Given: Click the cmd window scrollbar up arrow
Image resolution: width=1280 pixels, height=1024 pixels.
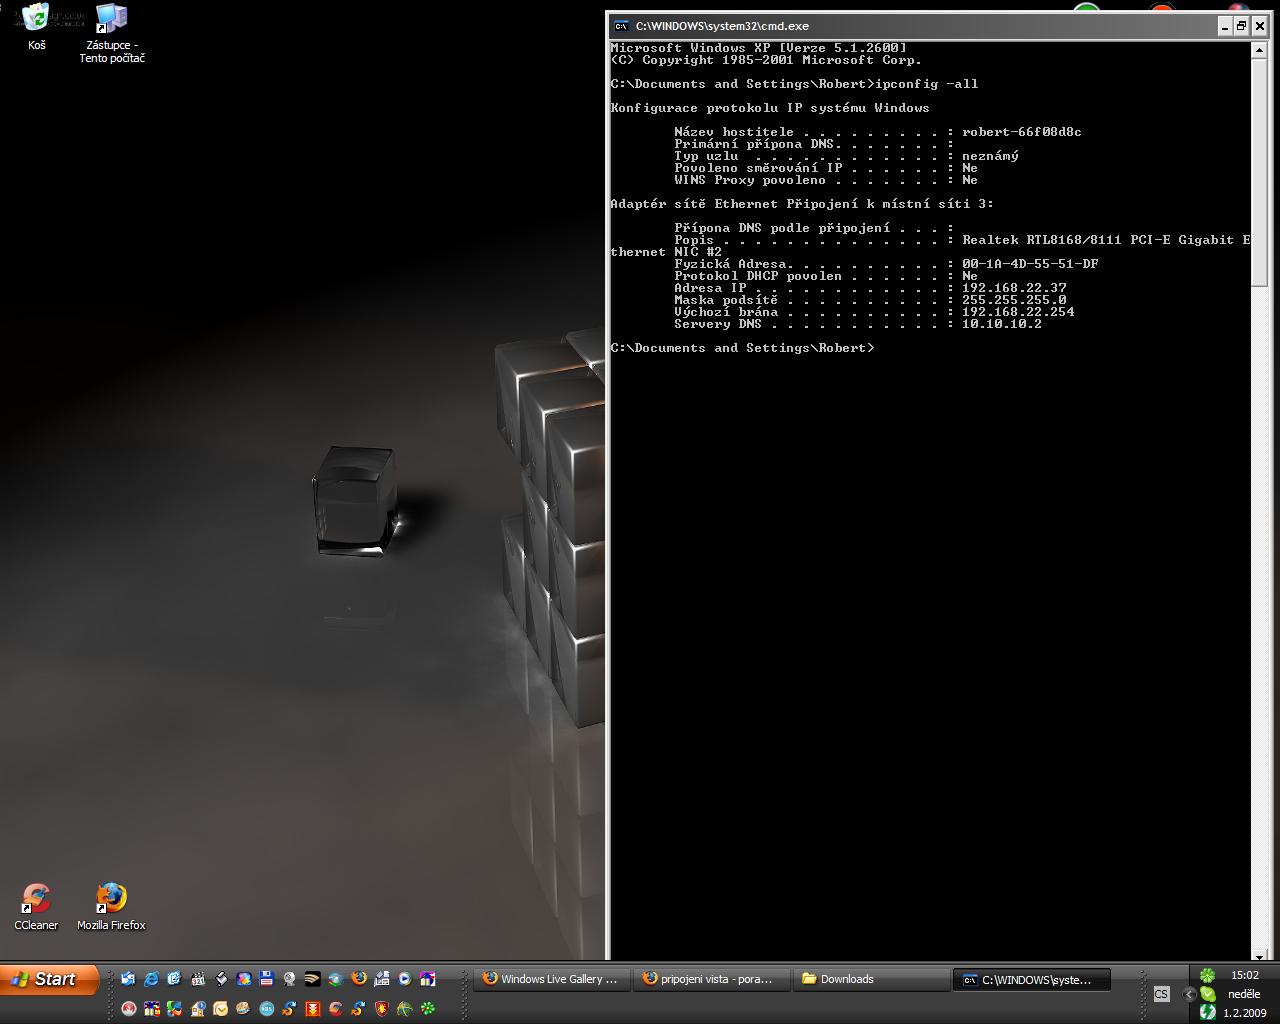Looking at the screenshot, I should click(1259, 50).
